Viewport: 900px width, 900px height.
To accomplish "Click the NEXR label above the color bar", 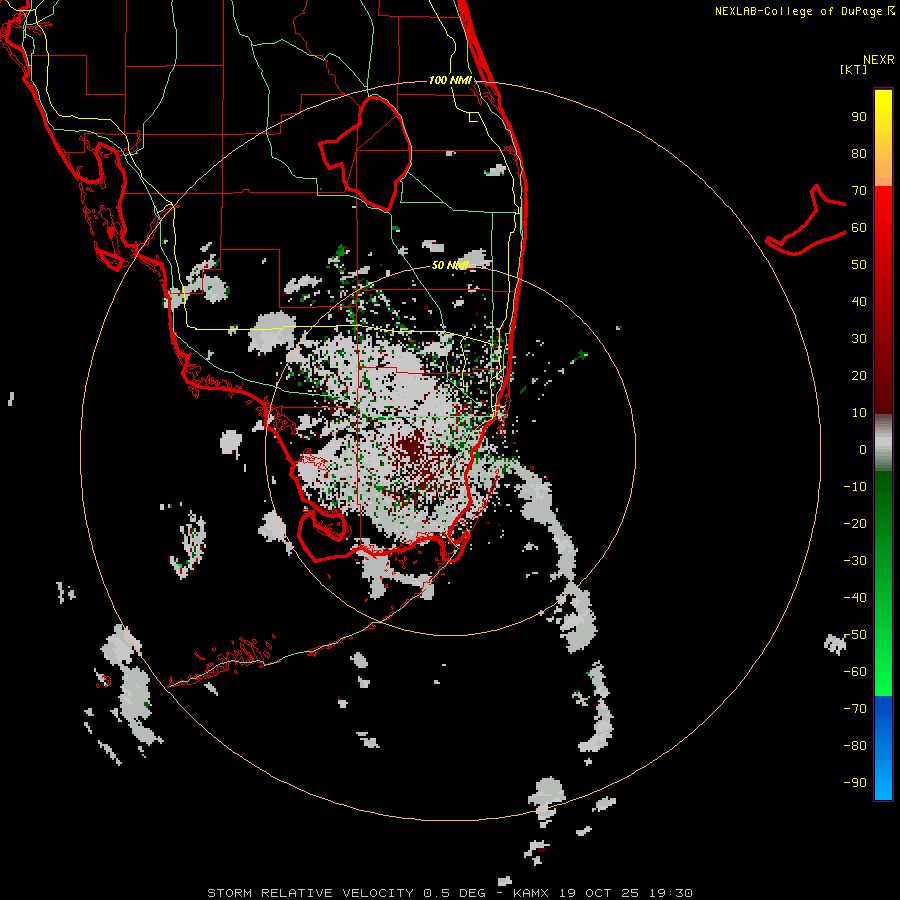I will [x=878, y=60].
